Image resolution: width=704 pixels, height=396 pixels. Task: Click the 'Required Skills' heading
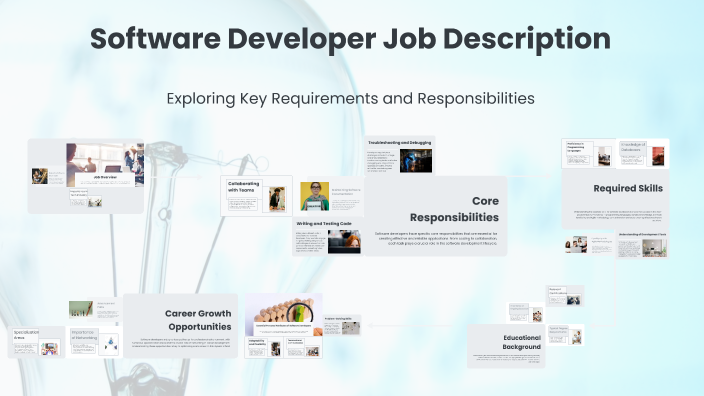[x=628, y=188]
